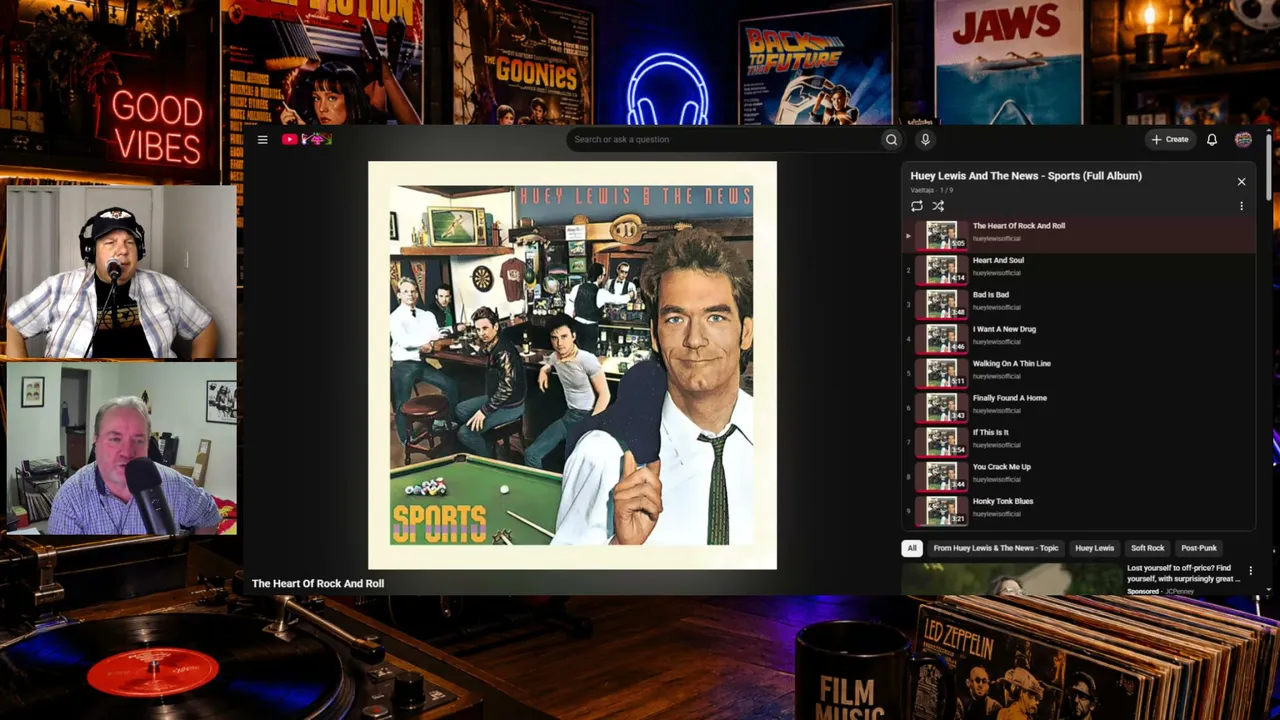The image size is (1280, 720).
Task: Play 'Walking On A Thin Line' title link
Action: [x=1012, y=364]
